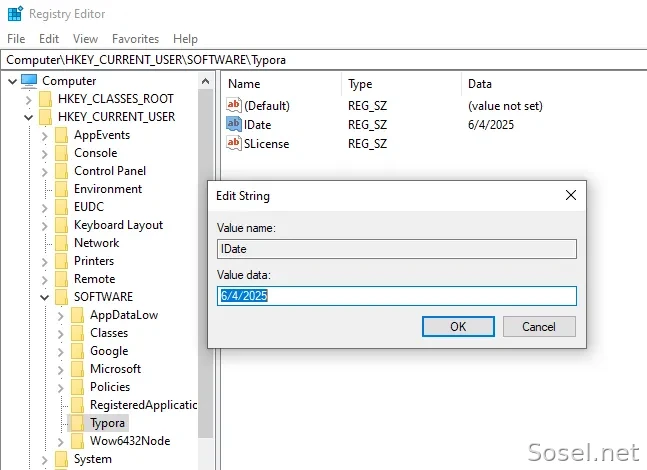
Task: Click the tree scroll up arrow
Action: tap(205, 81)
